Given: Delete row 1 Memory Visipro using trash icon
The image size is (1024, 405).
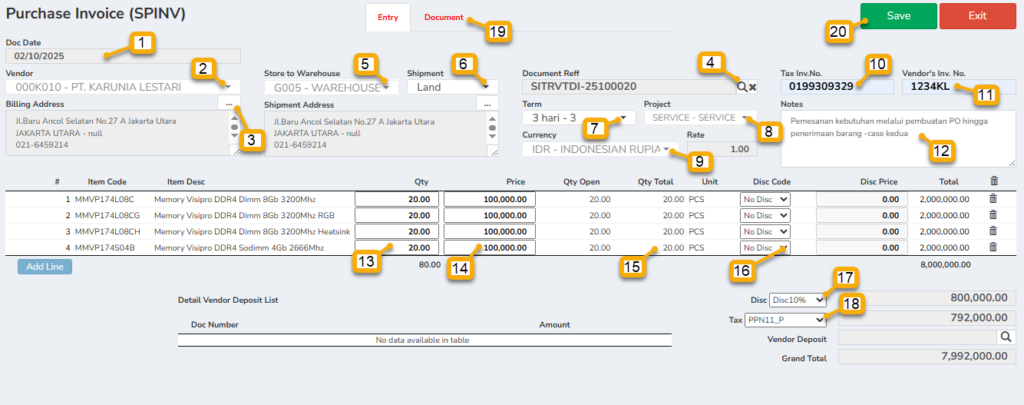Looking at the screenshot, I should tap(993, 199).
